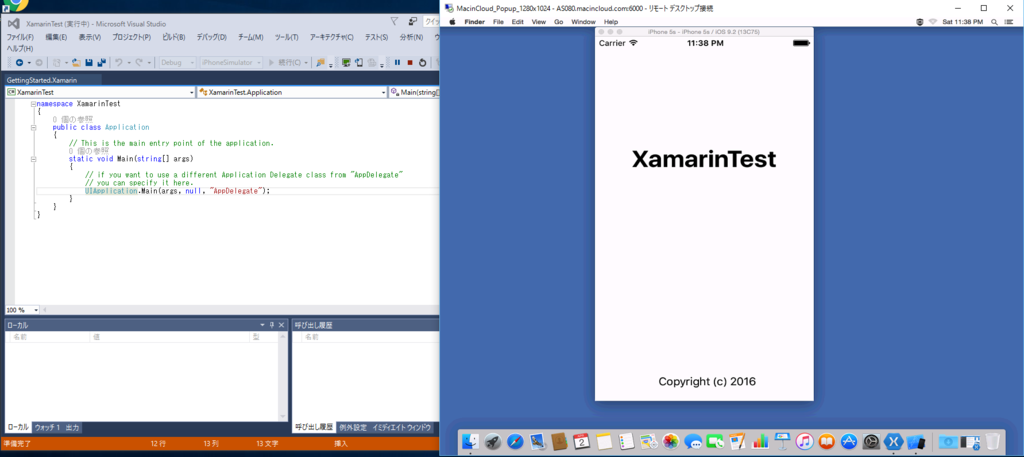Viewport: 1024px width, 457px height.
Task: Switch to the 出力 output tab
Action: (x=72, y=428)
